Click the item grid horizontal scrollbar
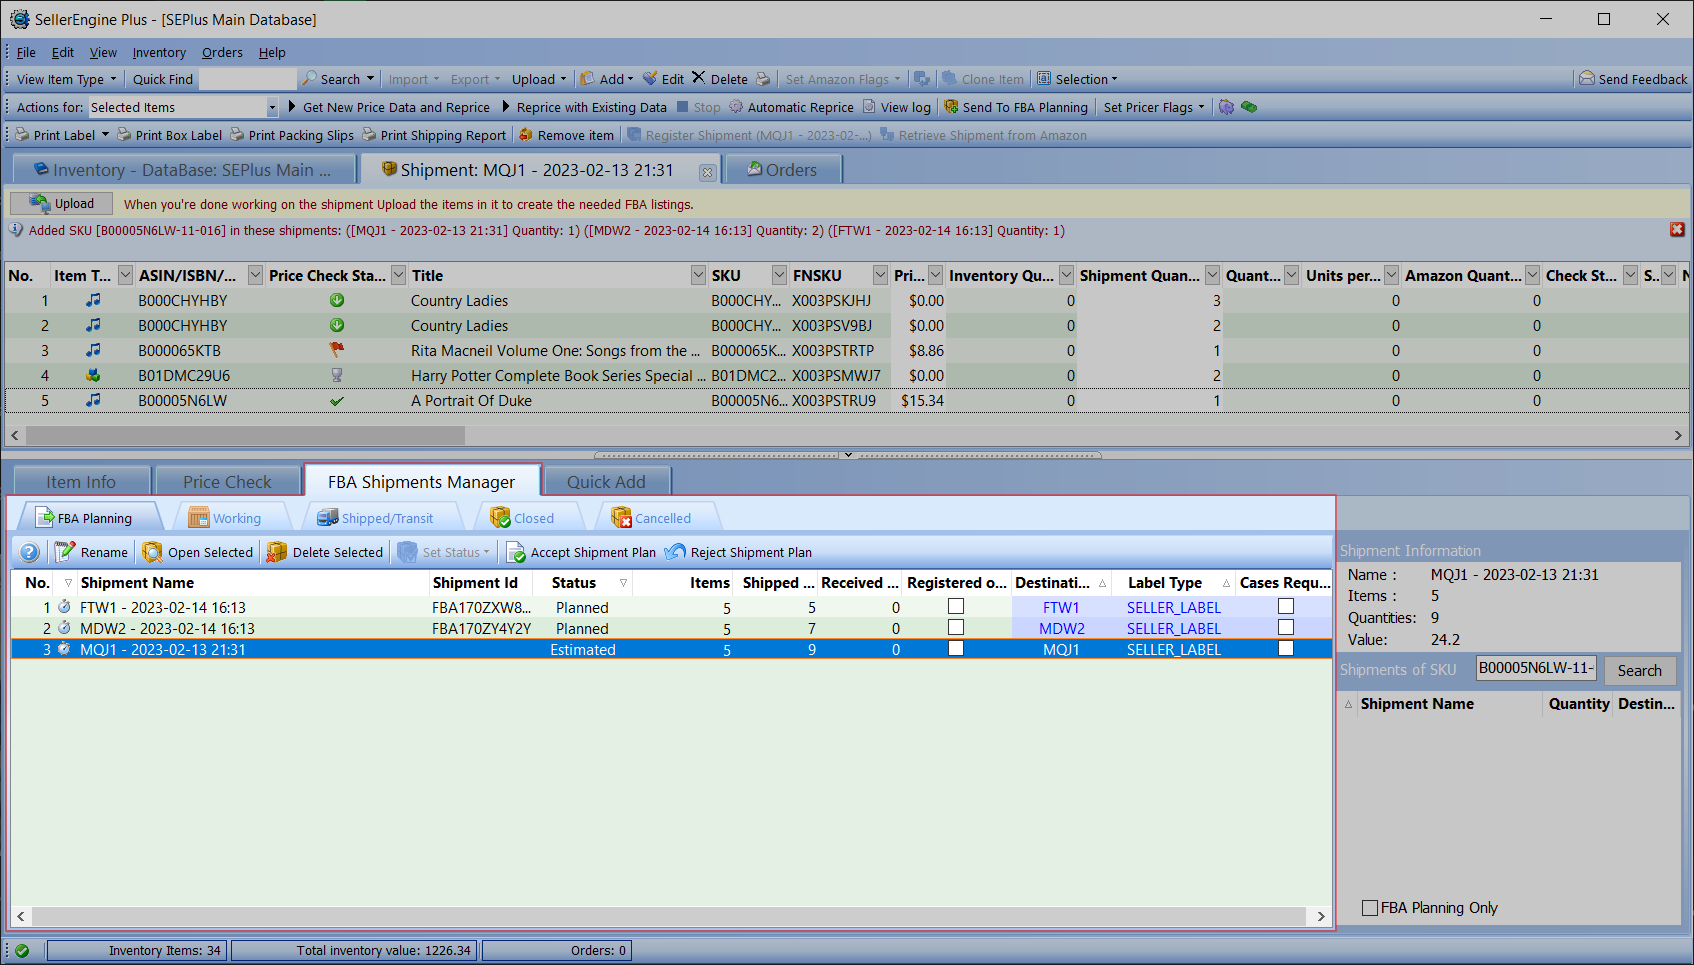The width and height of the screenshot is (1694, 965). click(x=245, y=436)
